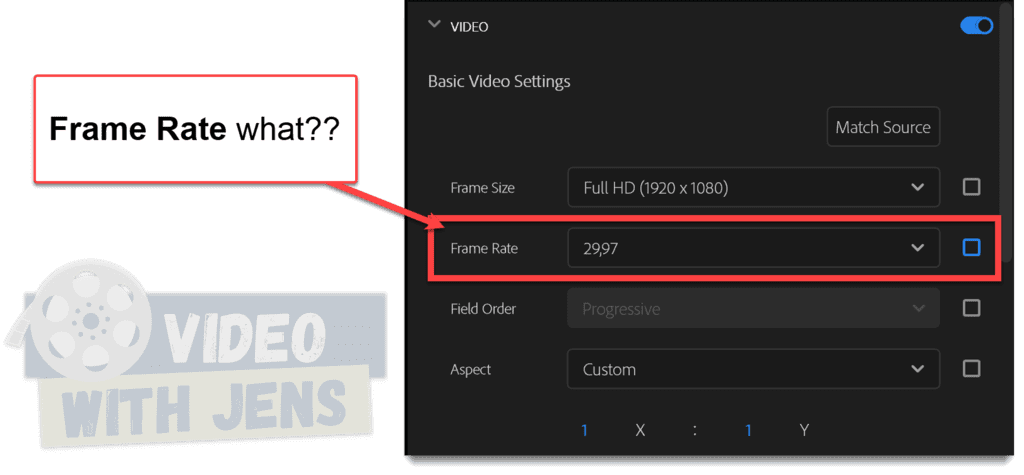Screen dimensions: 1024x475
Task: Click the Frame Rate label
Action: tap(484, 248)
